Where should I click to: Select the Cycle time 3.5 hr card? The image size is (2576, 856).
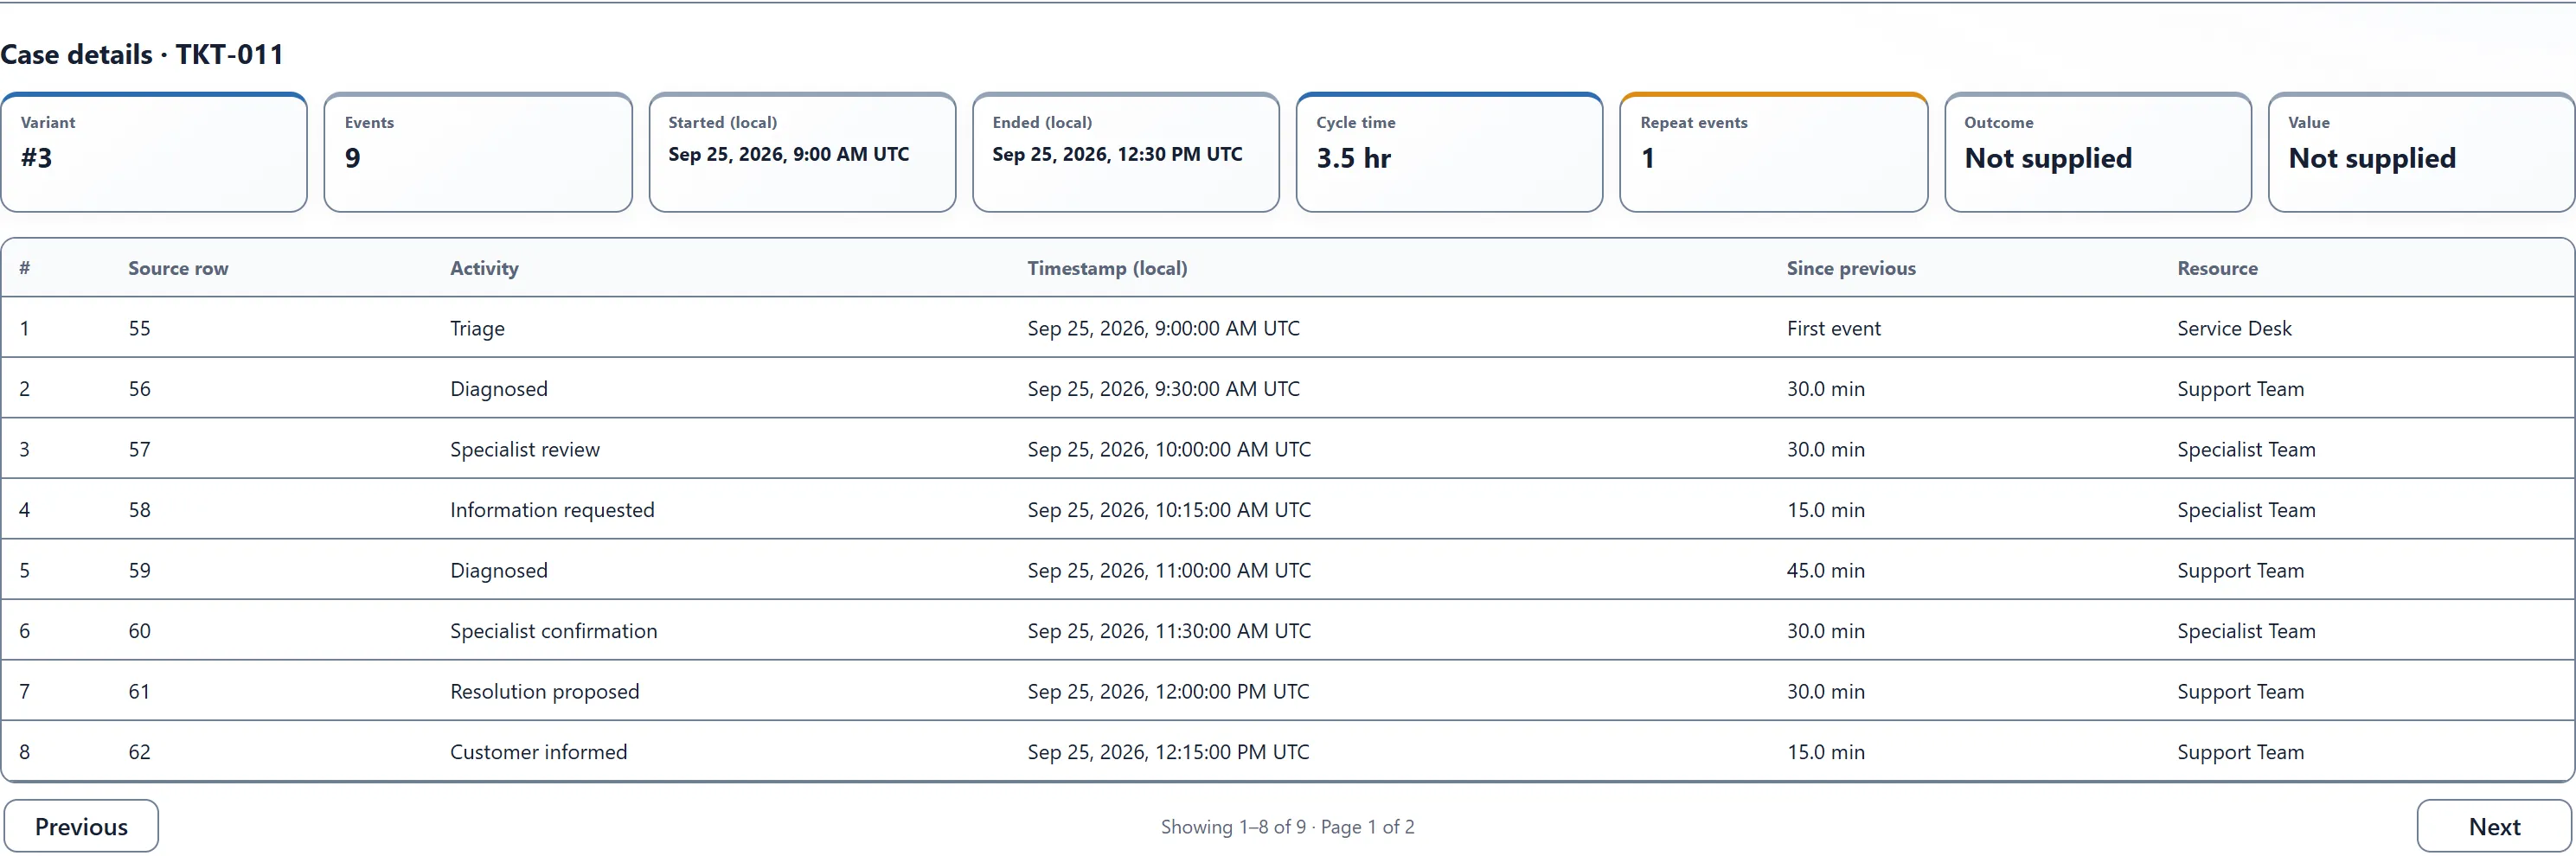(1449, 152)
